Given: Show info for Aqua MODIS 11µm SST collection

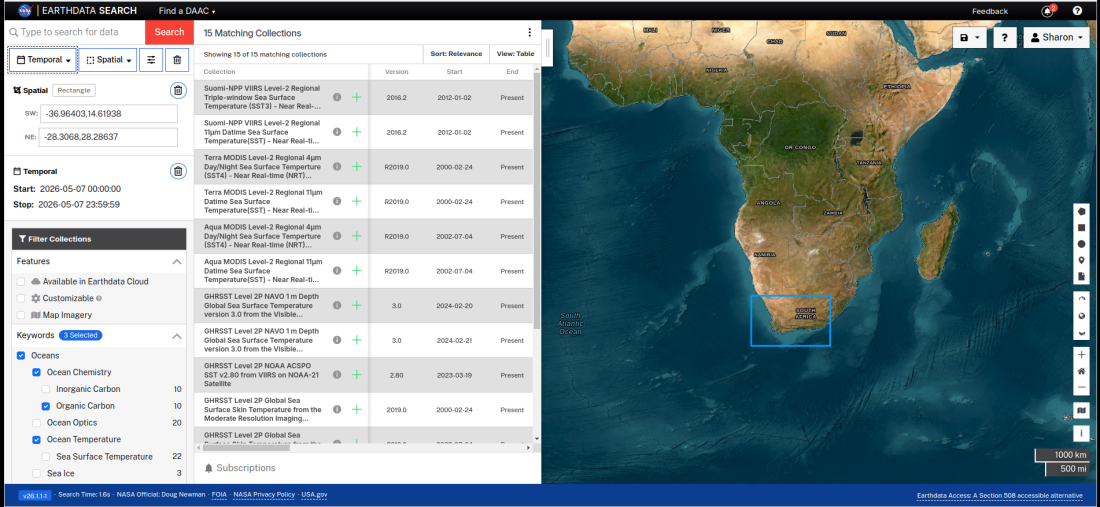Looking at the screenshot, I should coord(337,270).
